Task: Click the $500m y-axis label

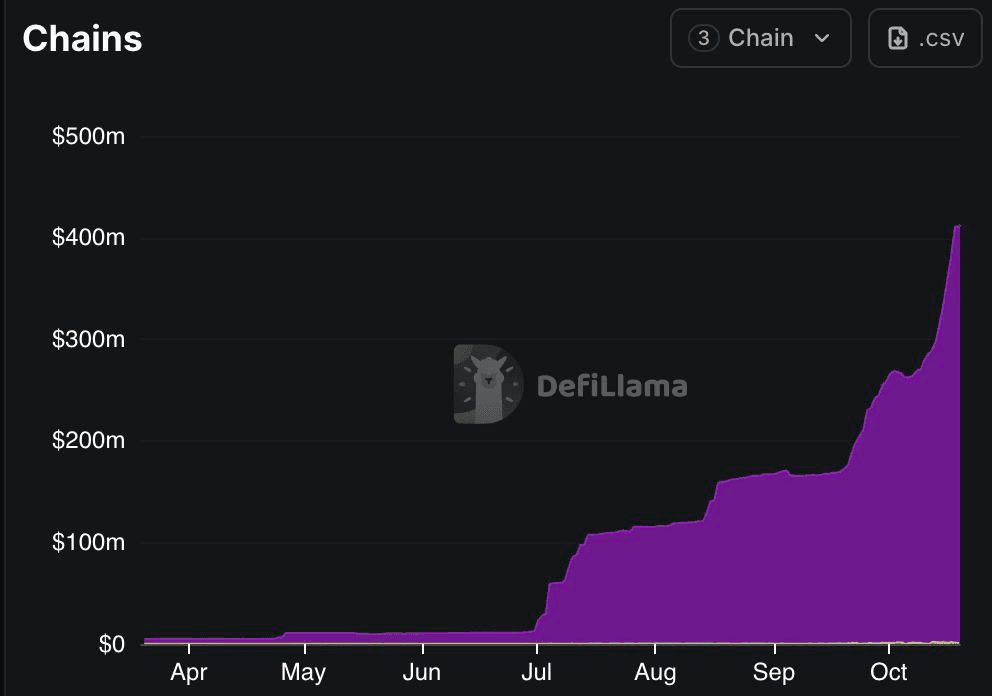Action: [x=88, y=136]
